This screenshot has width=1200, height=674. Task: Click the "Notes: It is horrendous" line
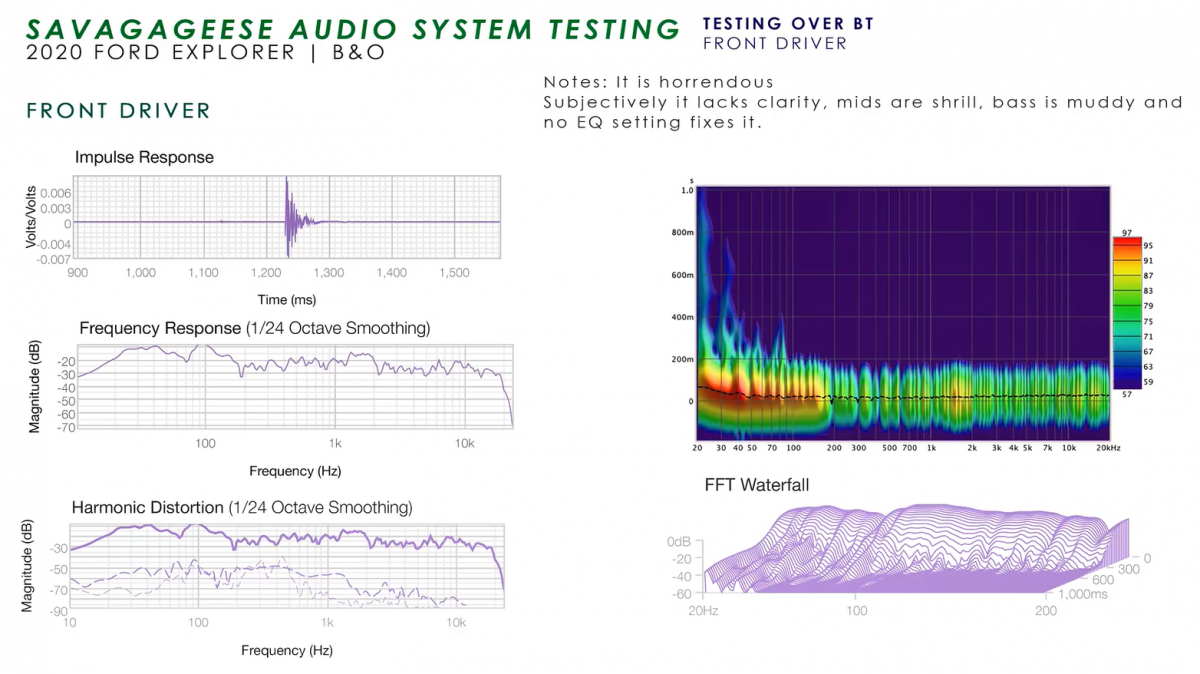[x=659, y=82]
